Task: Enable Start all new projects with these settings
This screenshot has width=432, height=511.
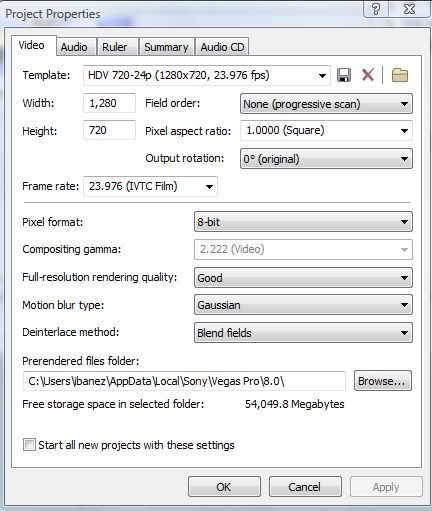Action: pyautogui.click(x=29, y=445)
